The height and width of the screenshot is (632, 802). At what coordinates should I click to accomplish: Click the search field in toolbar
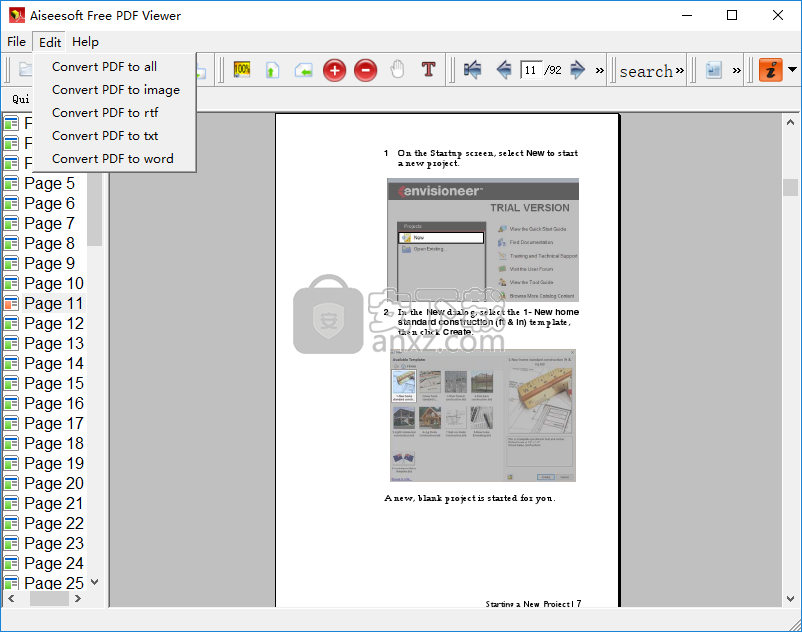click(x=646, y=71)
